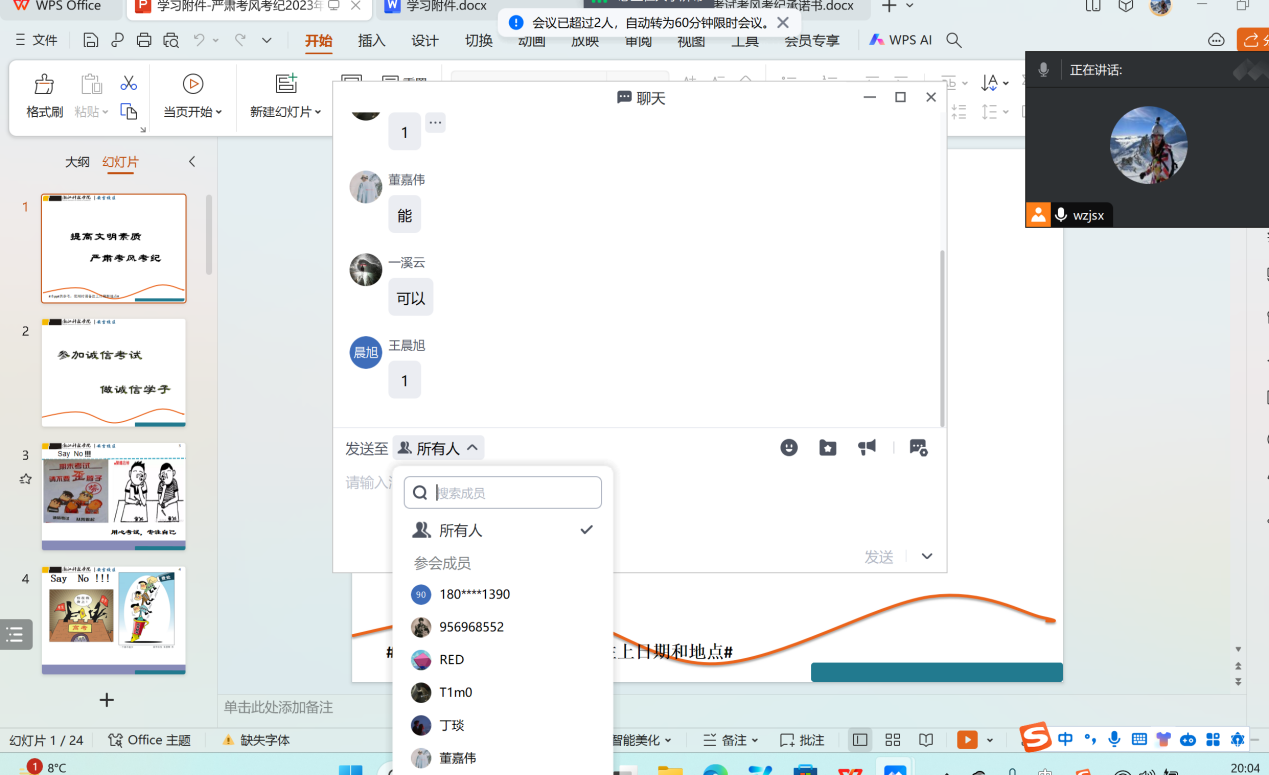Click the WPS AI search magnifier icon
1269x775 pixels.
point(954,40)
